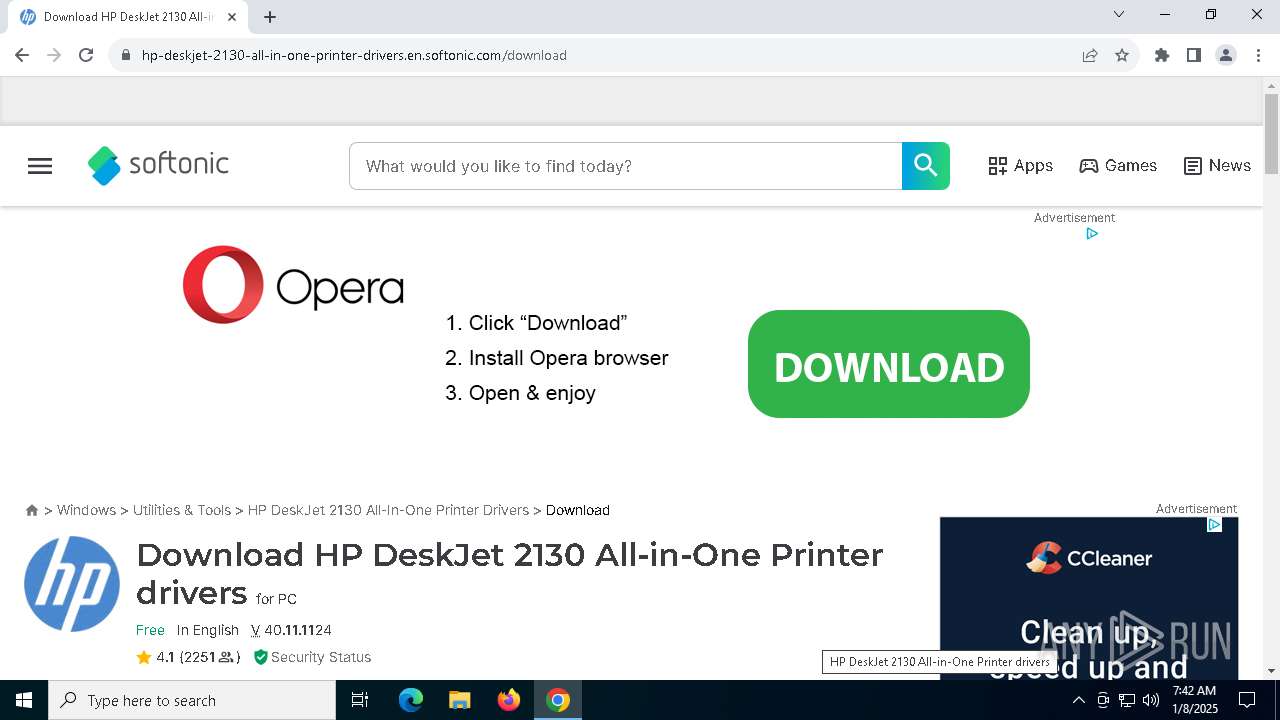
Task: Click the AdChoices icon above Opera ad
Action: 1092,234
